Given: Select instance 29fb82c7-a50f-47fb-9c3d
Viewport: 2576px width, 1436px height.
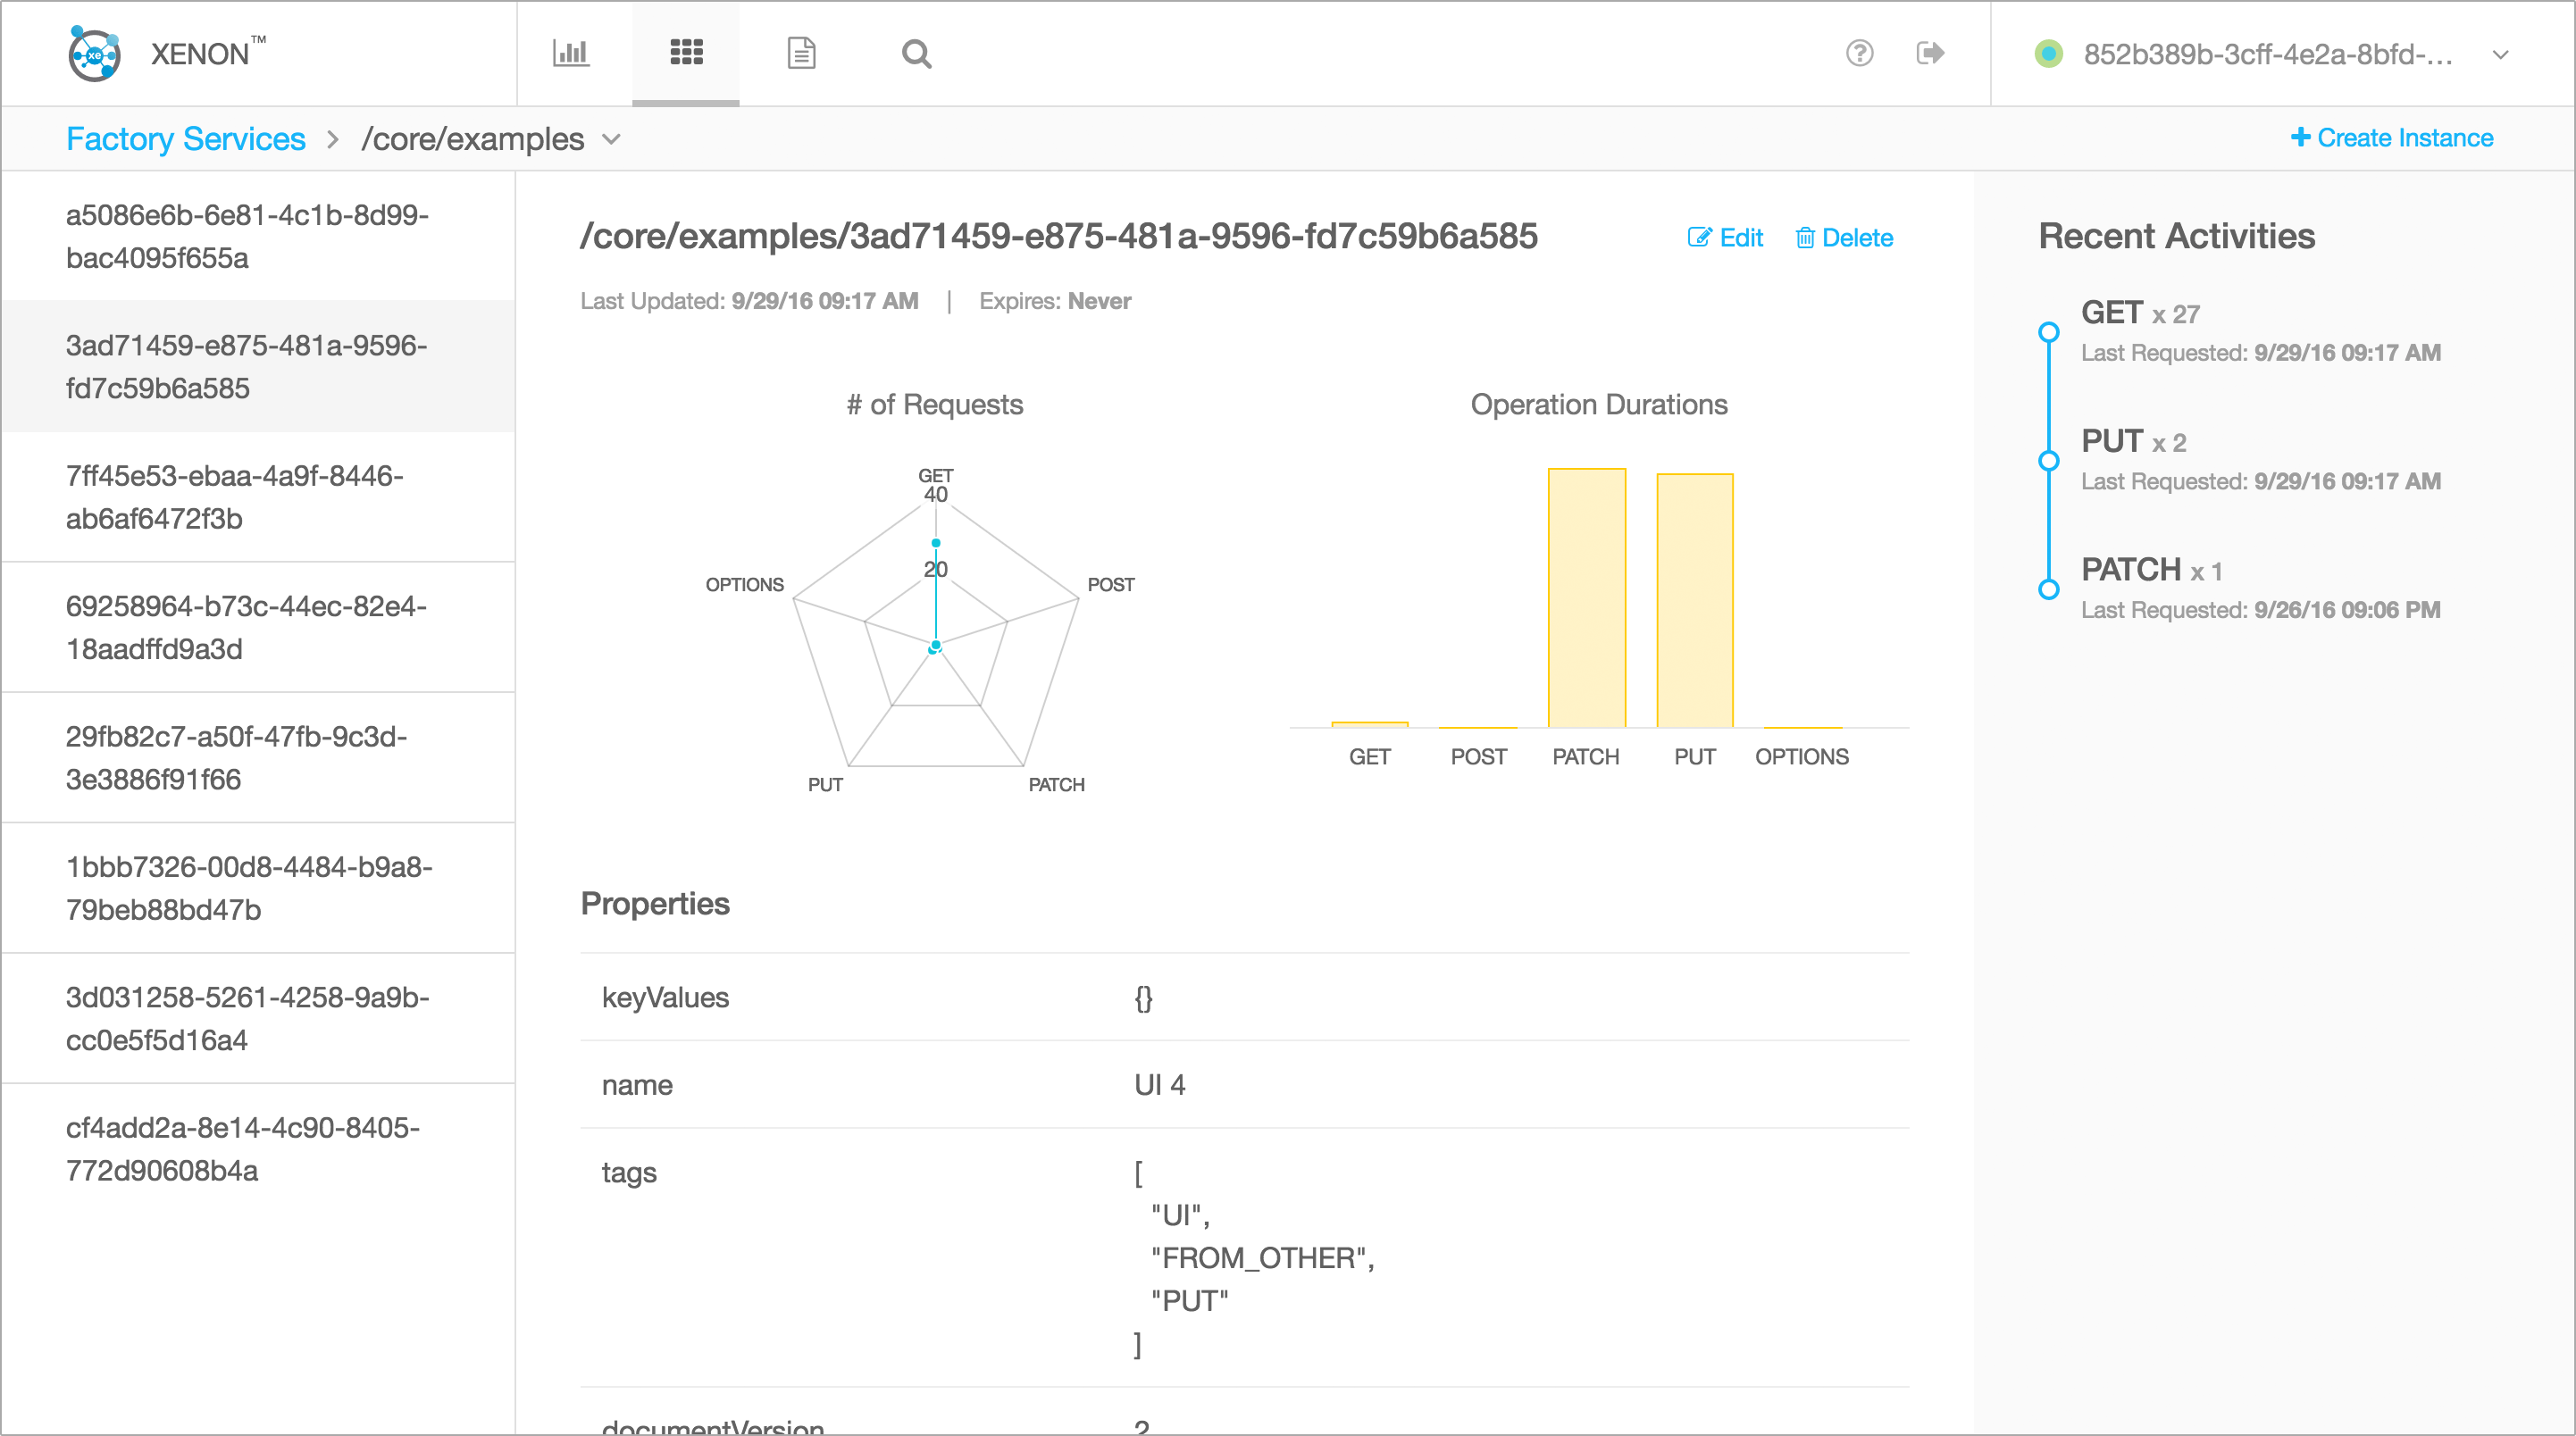Looking at the screenshot, I should coord(258,757).
